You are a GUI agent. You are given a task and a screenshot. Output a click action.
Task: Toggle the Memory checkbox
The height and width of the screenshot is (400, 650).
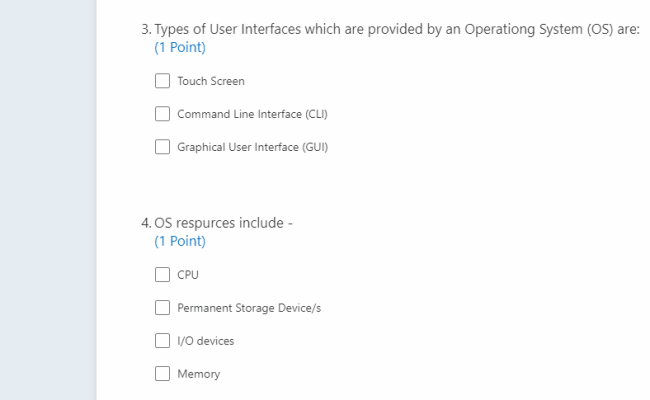[163, 374]
